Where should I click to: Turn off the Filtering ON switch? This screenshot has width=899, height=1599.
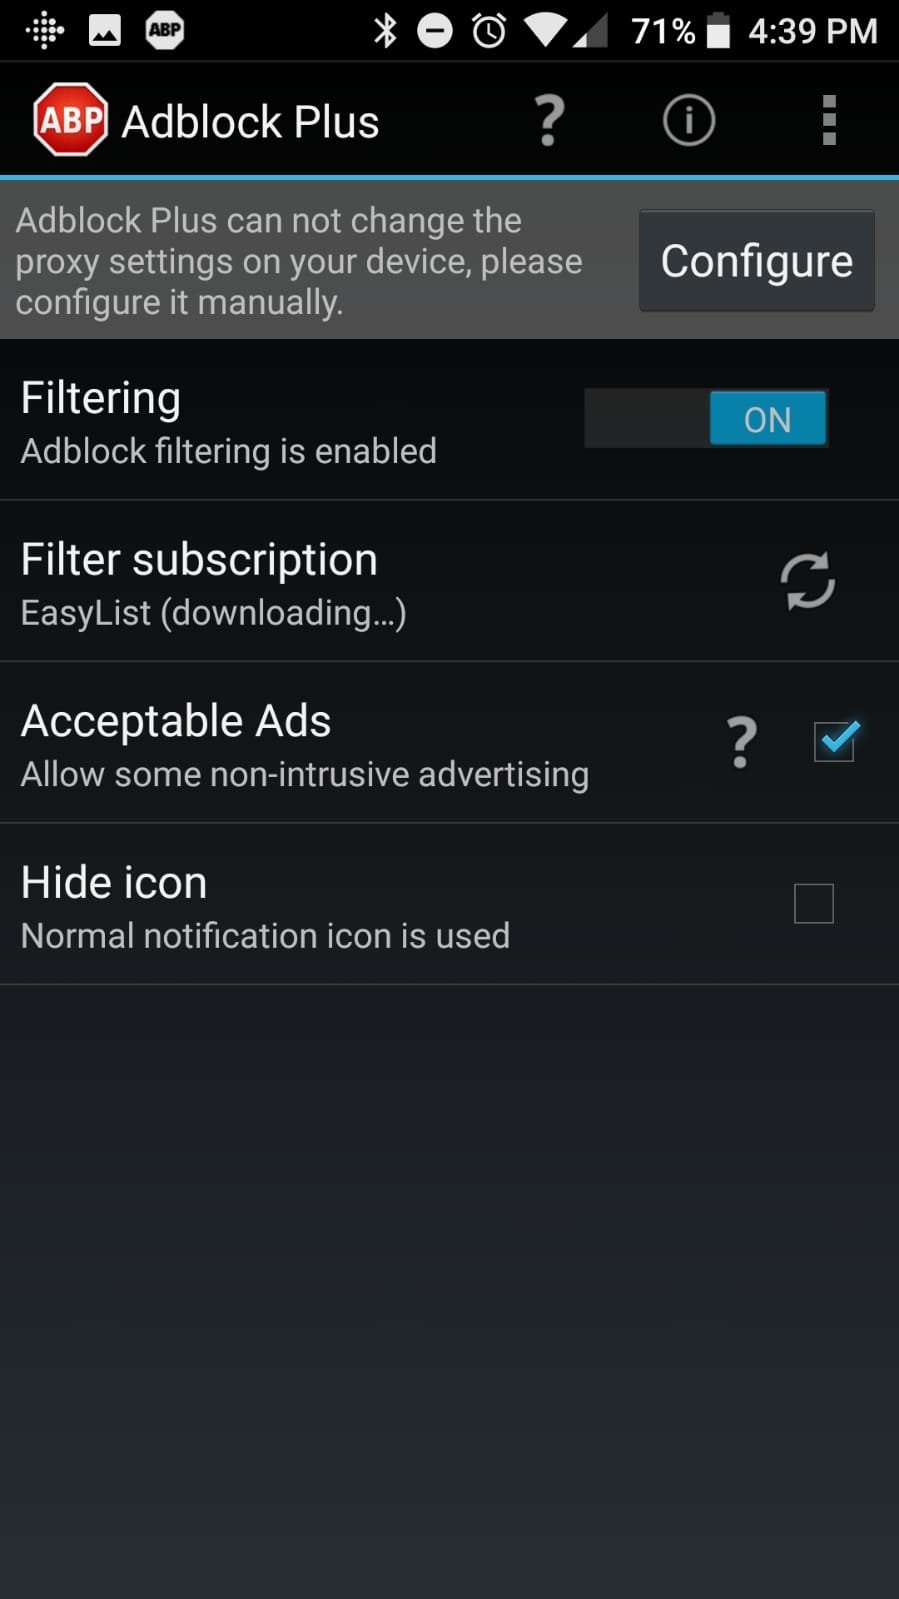point(706,418)
